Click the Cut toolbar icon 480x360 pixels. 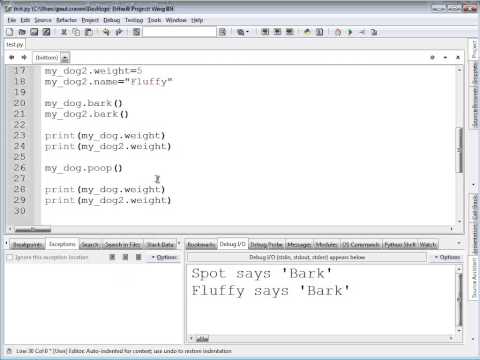tap(64, 32)
